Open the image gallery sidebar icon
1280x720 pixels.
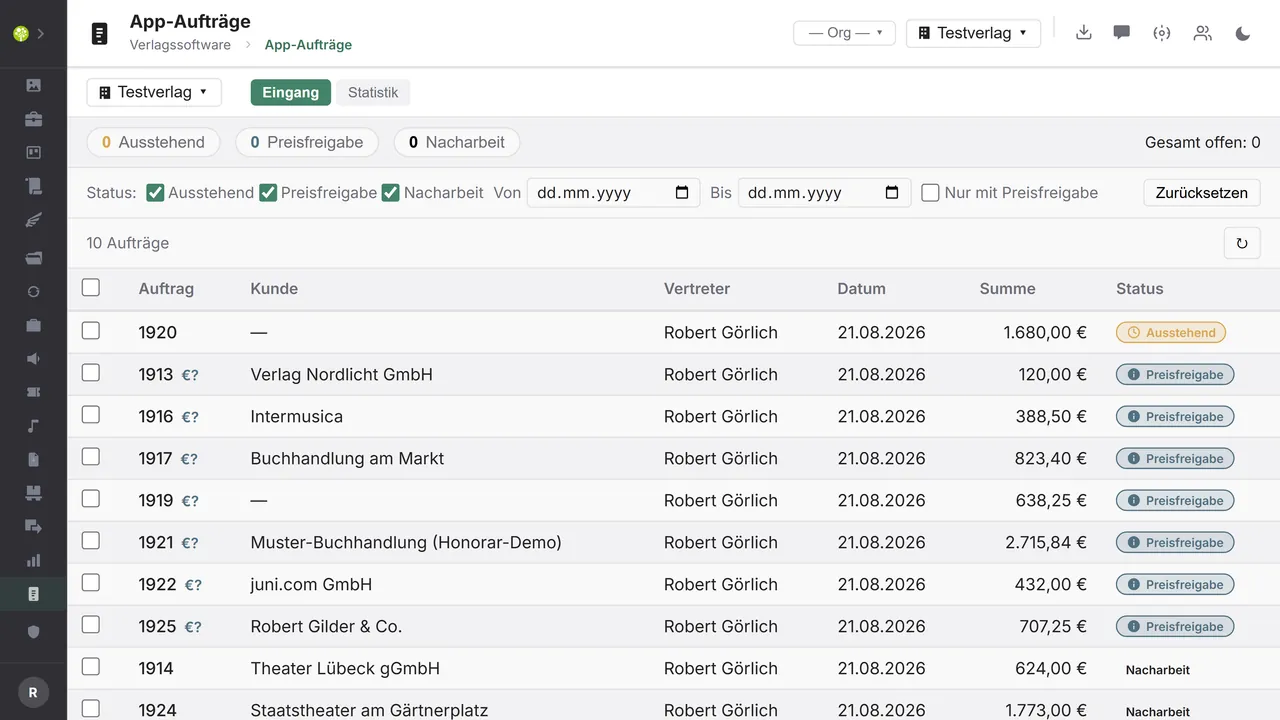click(x=33, y=85)
